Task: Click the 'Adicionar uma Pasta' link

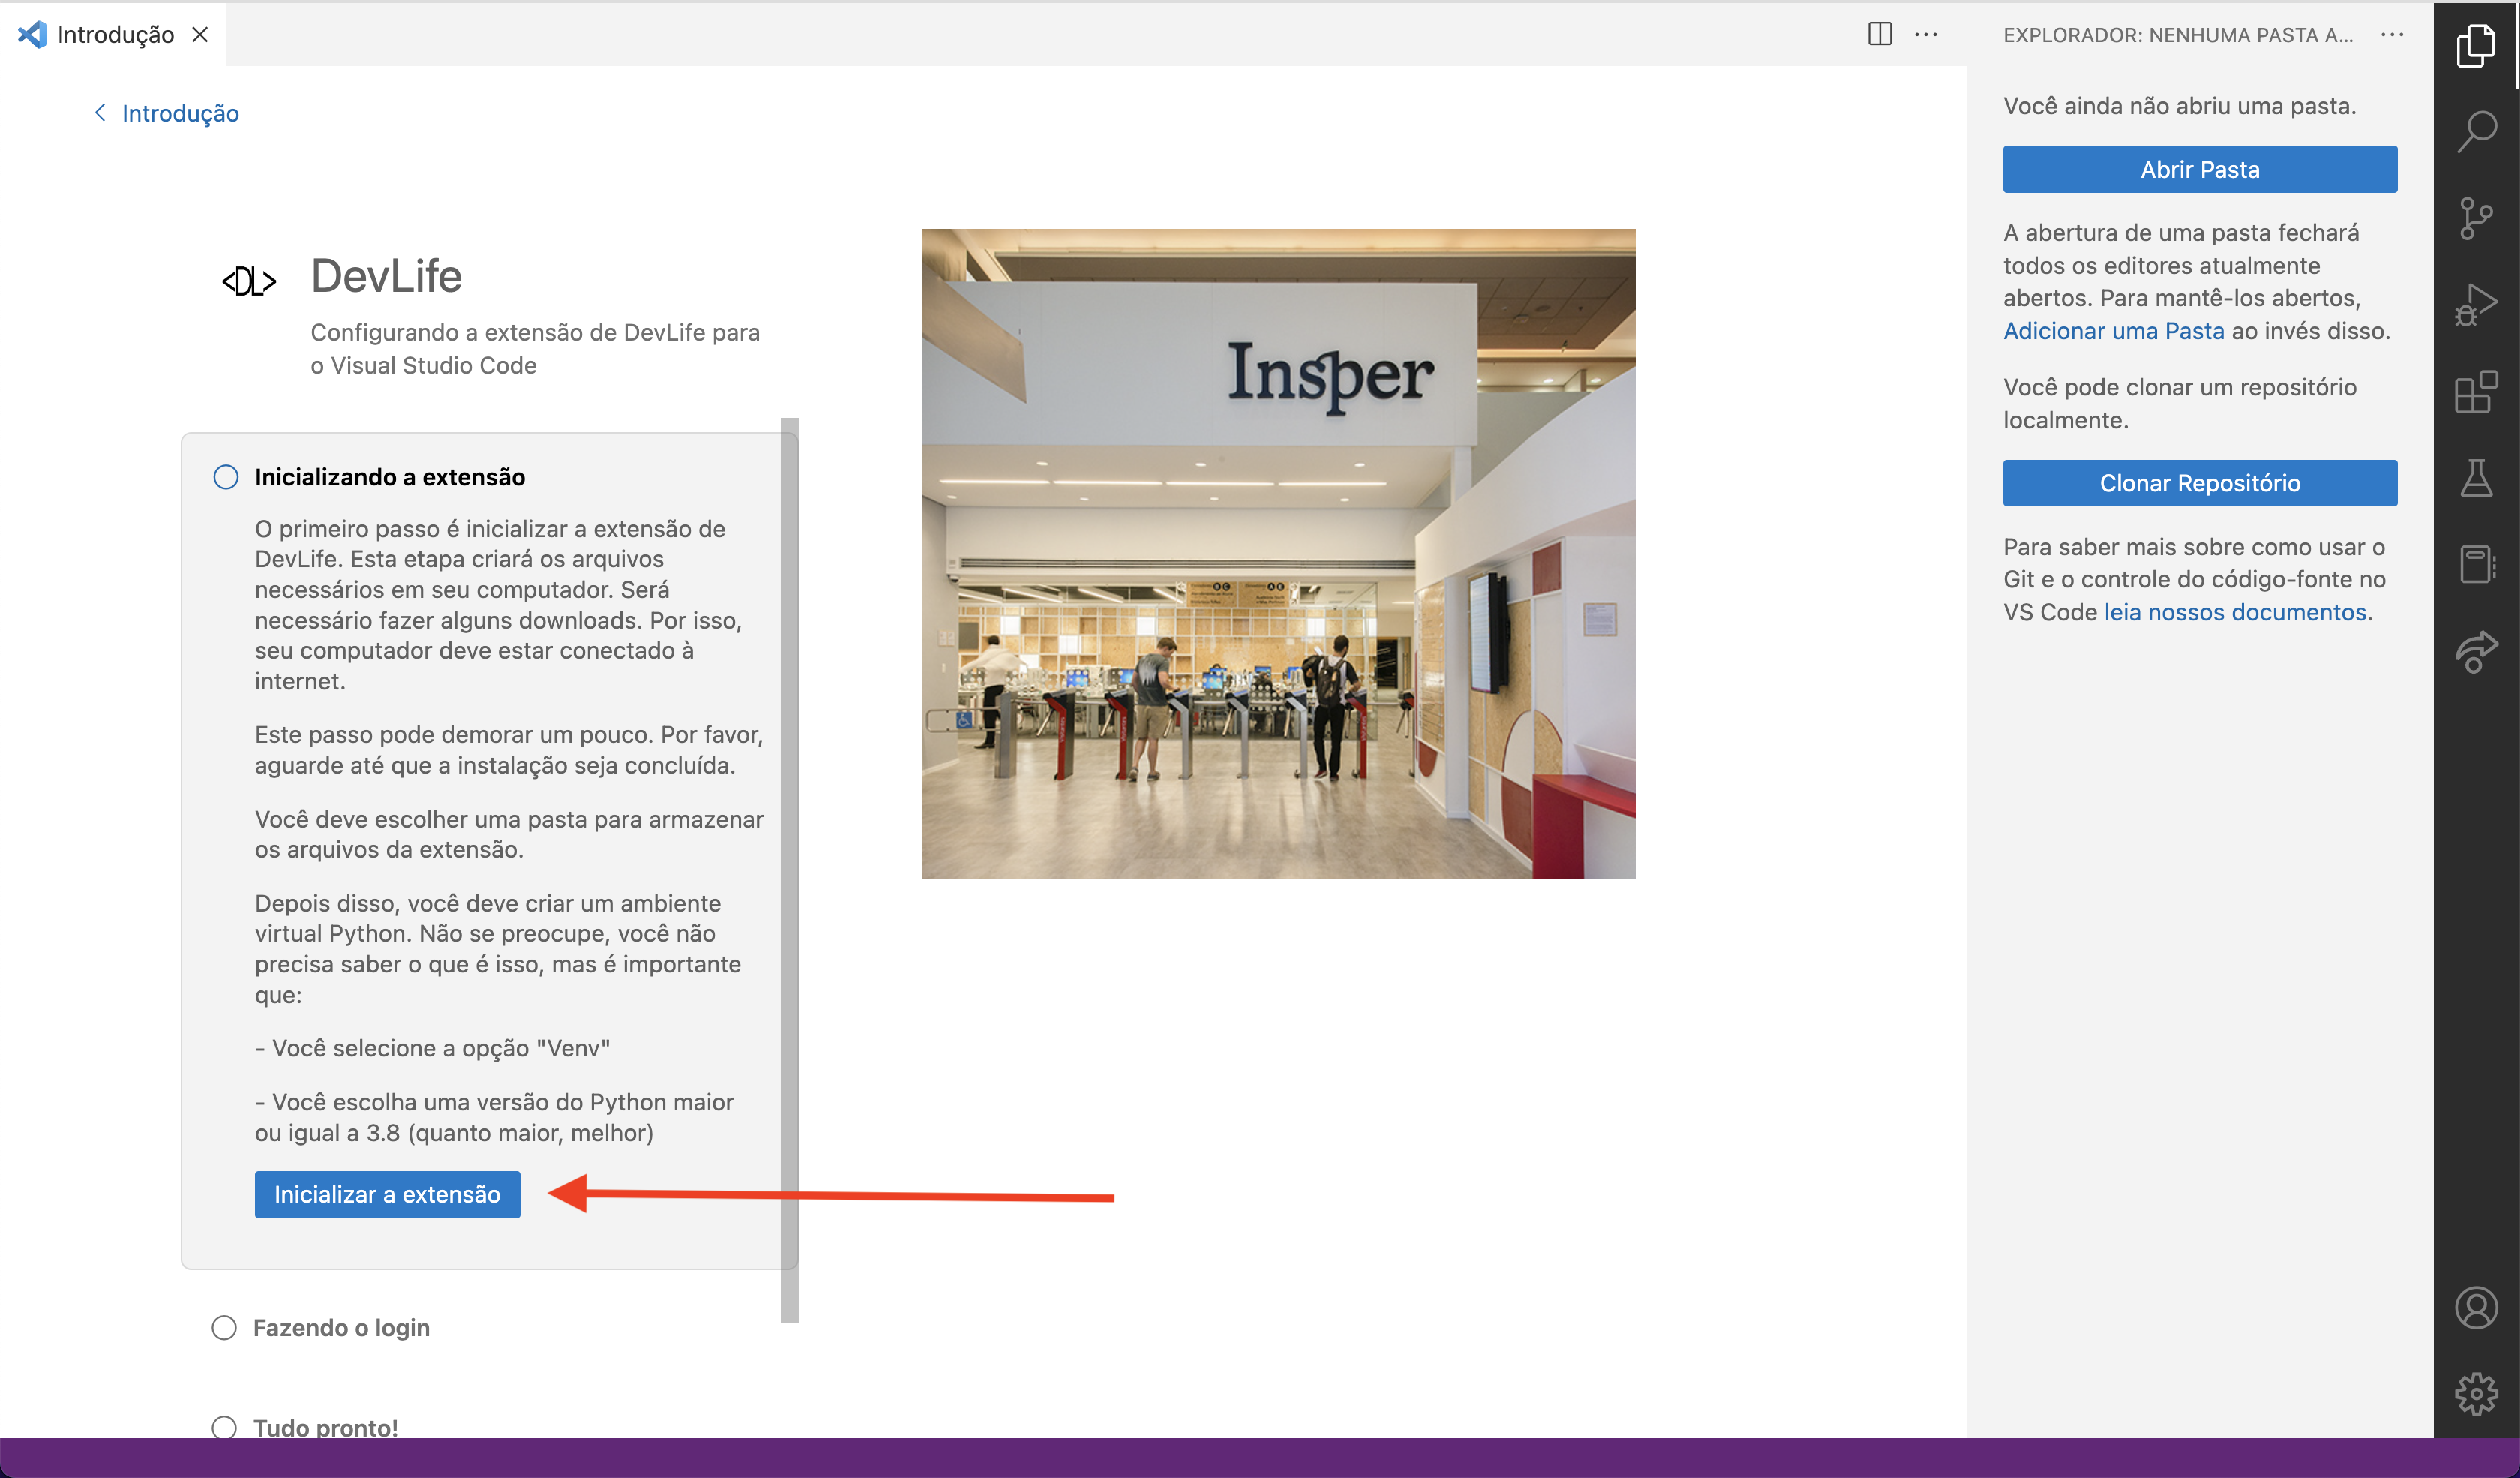Action: pyautogui.click(x=2114, y=330)
